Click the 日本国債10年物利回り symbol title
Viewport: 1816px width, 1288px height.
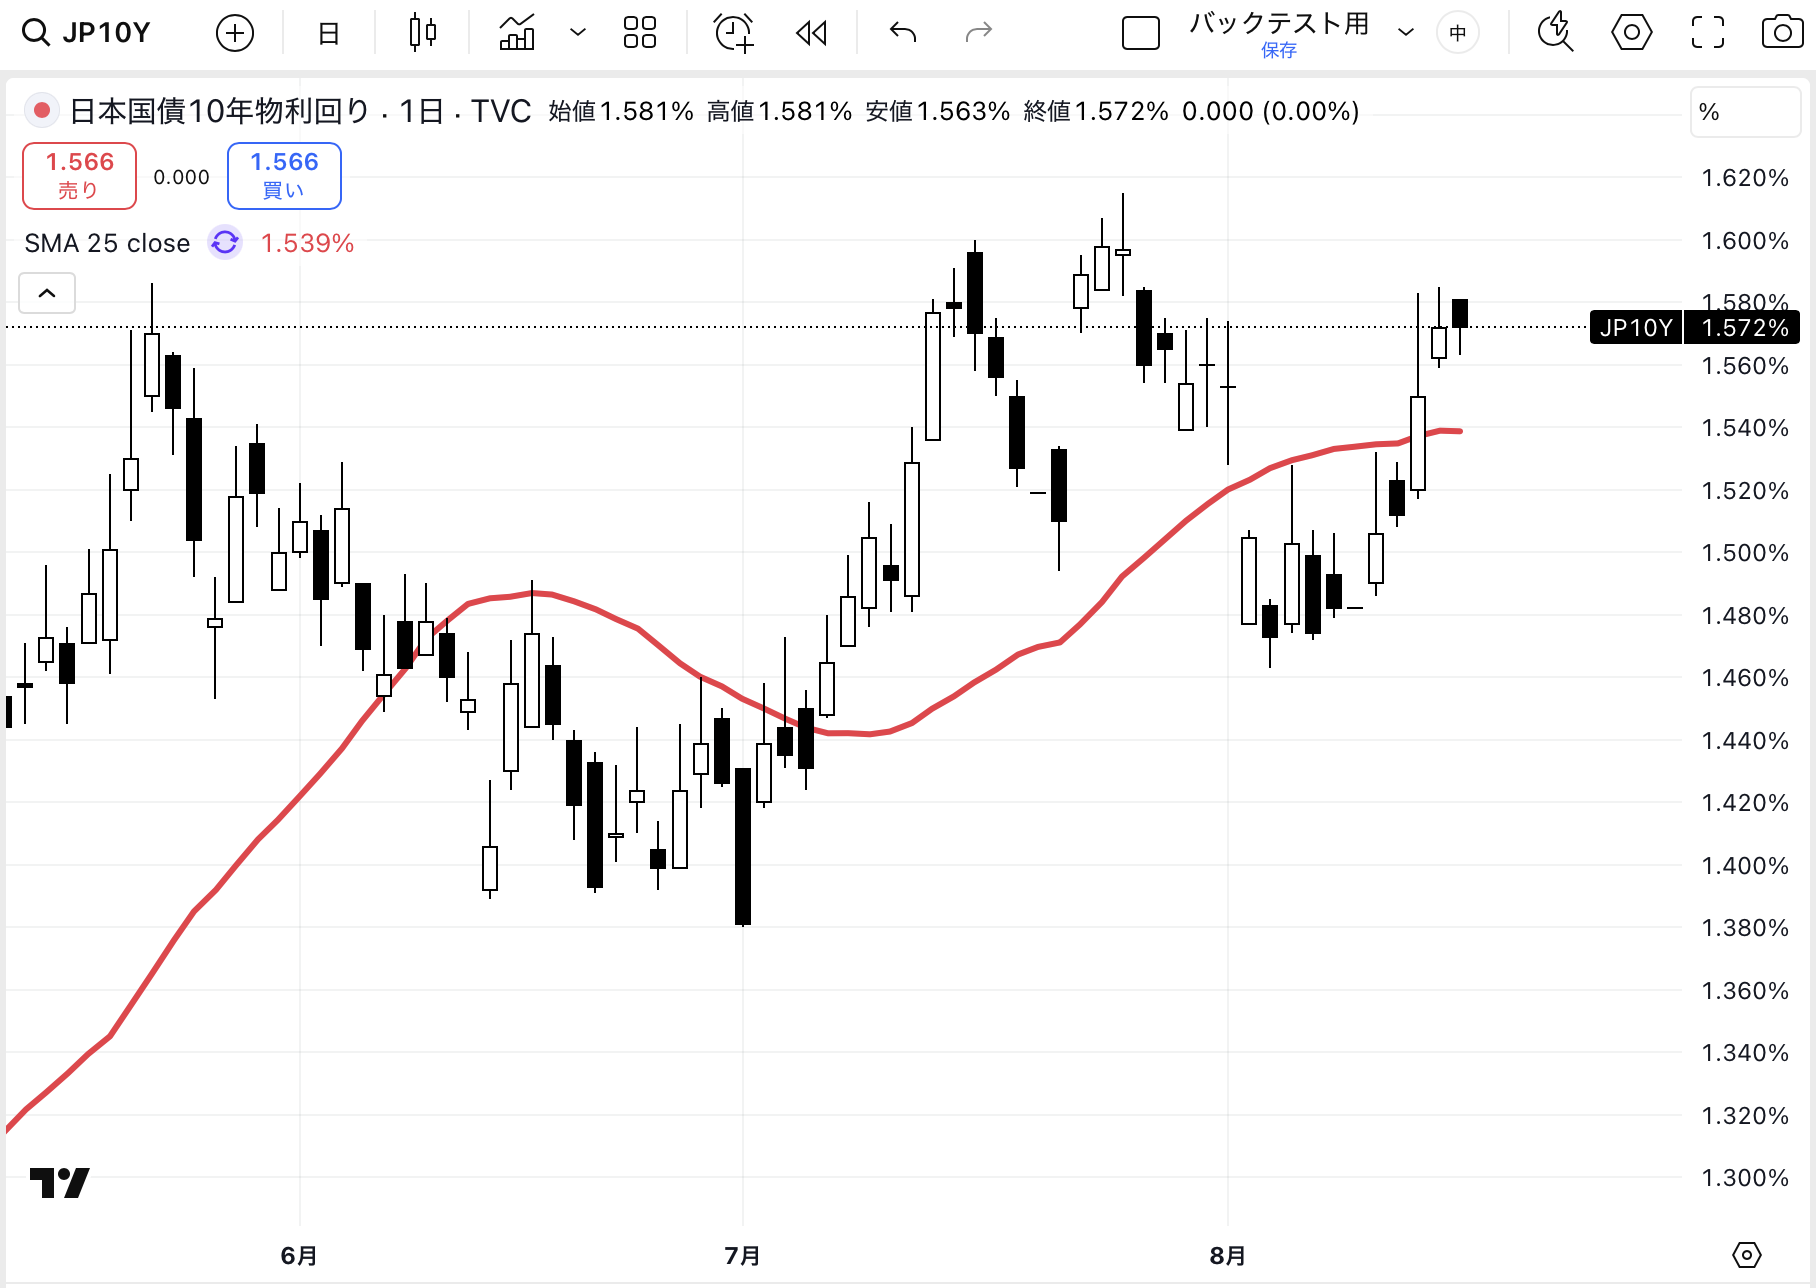(x=220, y=111)
